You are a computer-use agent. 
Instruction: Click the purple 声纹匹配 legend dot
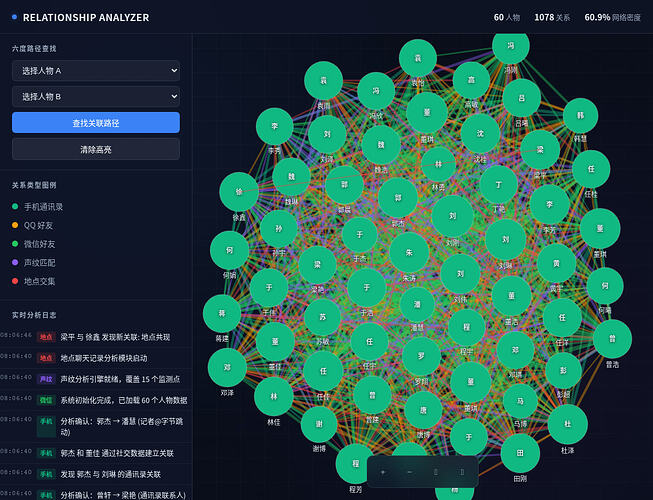pos(15,262)
